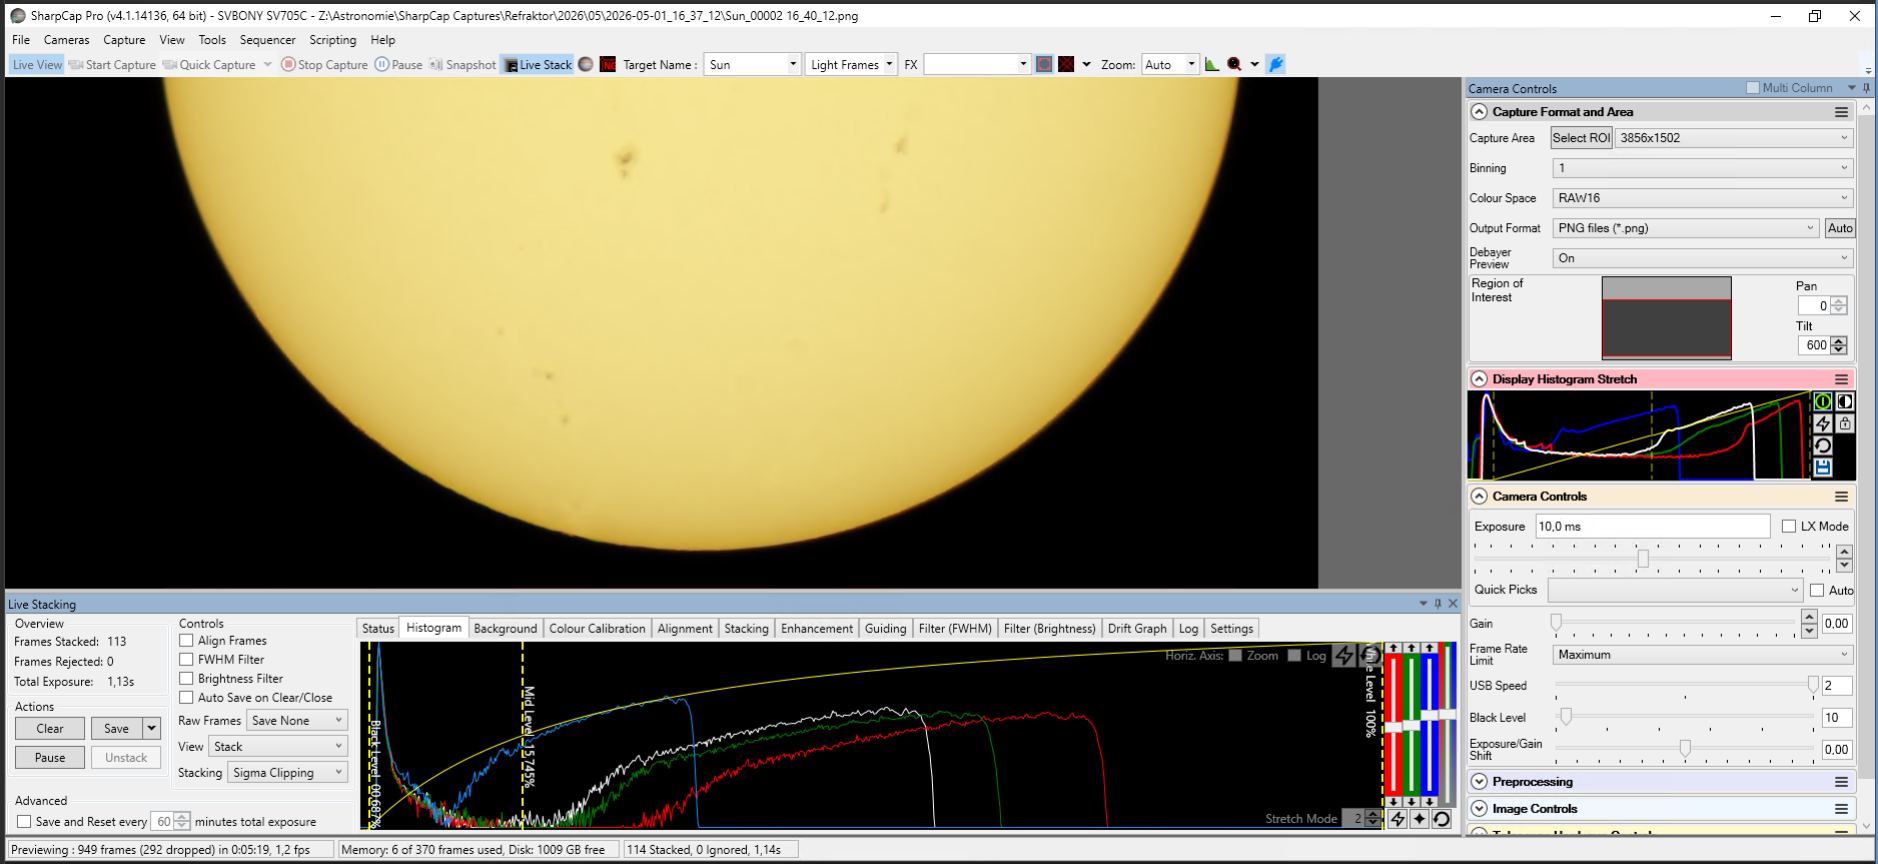Click the four-point star icon under the sliders

point(1419,819)
